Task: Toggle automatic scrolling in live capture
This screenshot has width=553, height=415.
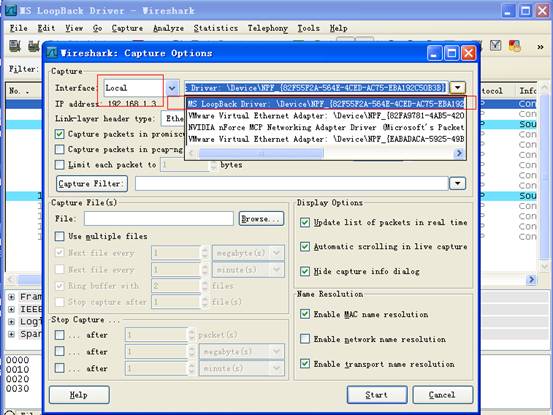Action: point(305,246)
